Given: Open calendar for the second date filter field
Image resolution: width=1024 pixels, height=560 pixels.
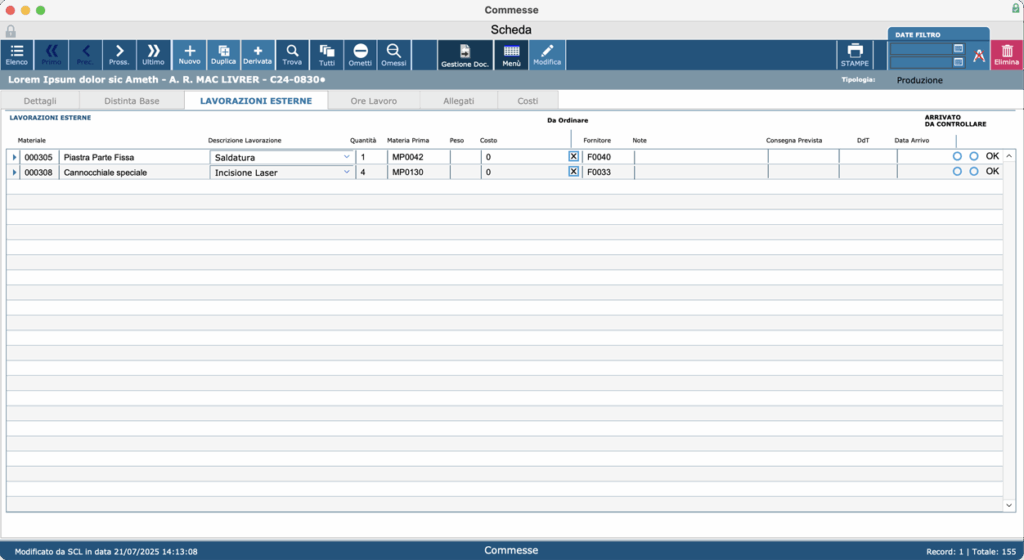Looking at the screenshot, I should coord(958,62).
